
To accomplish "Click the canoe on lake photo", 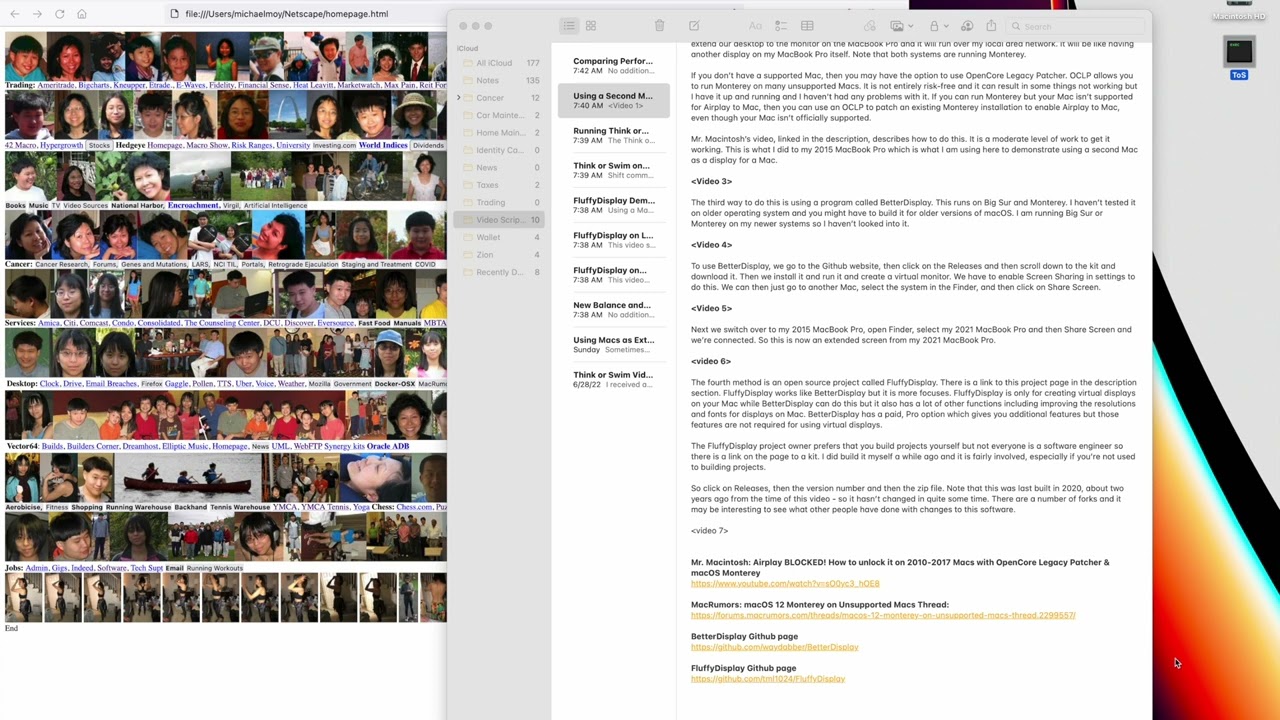I will tap(188, 477).
